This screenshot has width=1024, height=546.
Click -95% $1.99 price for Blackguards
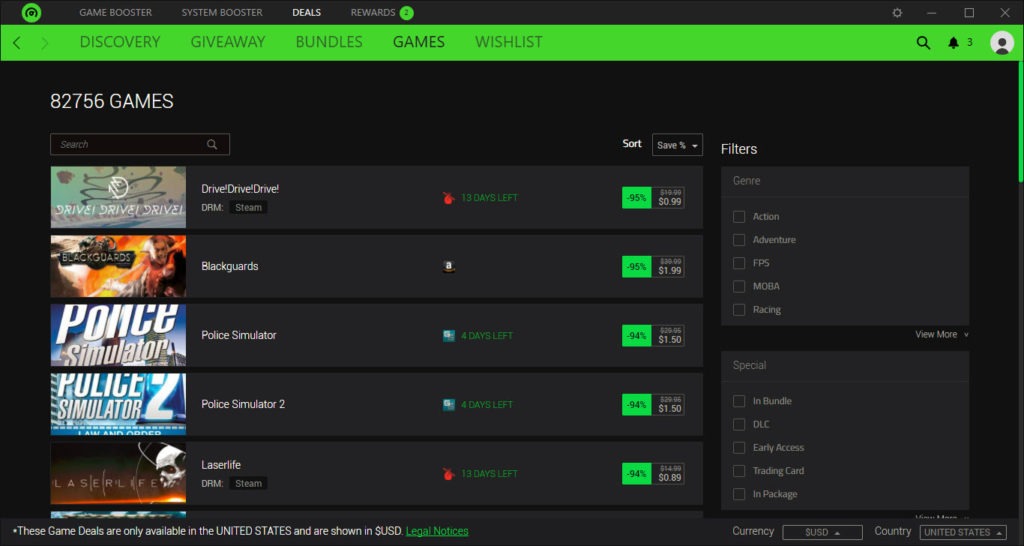(x=653, y=266)
